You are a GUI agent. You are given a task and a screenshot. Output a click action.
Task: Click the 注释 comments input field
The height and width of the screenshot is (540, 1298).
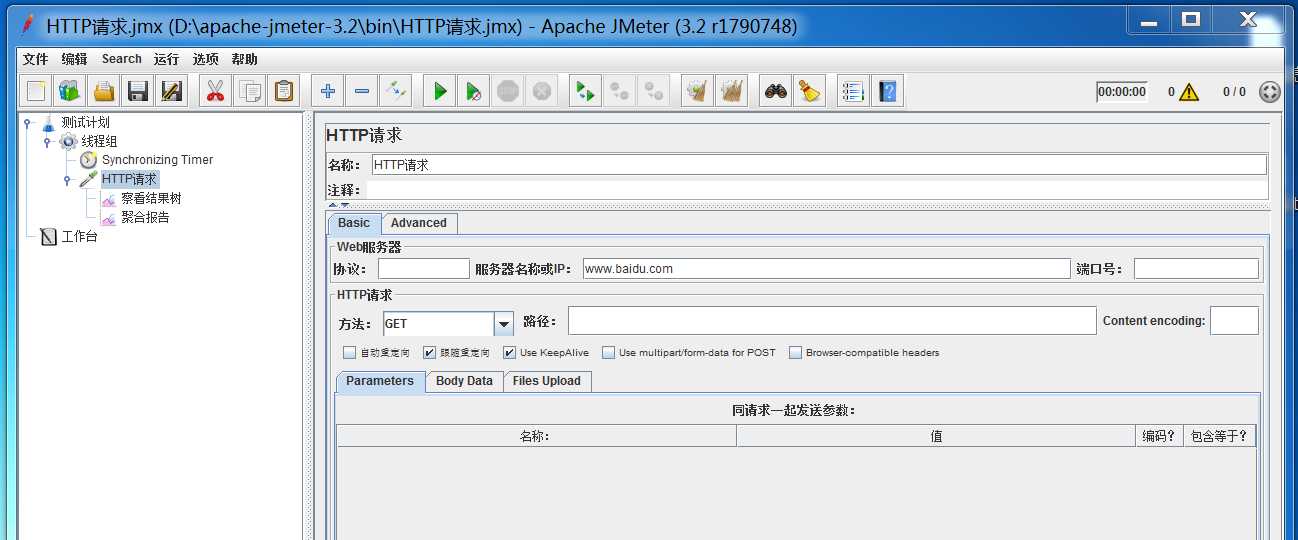817,190
